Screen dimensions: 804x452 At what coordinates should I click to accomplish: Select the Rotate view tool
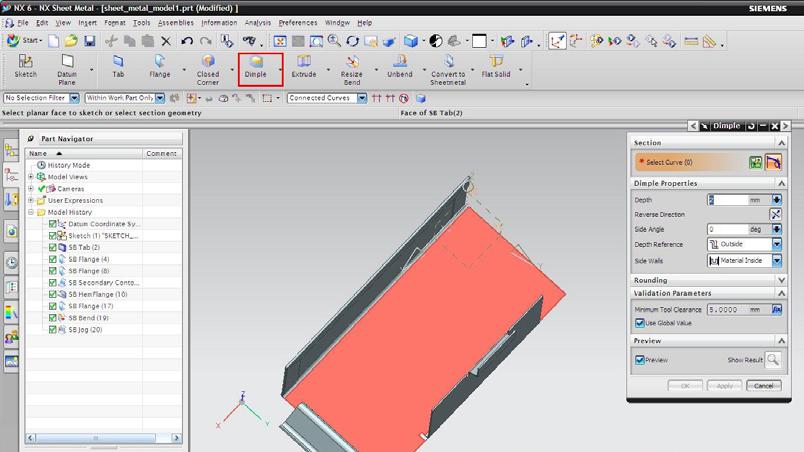pos(352,41)
